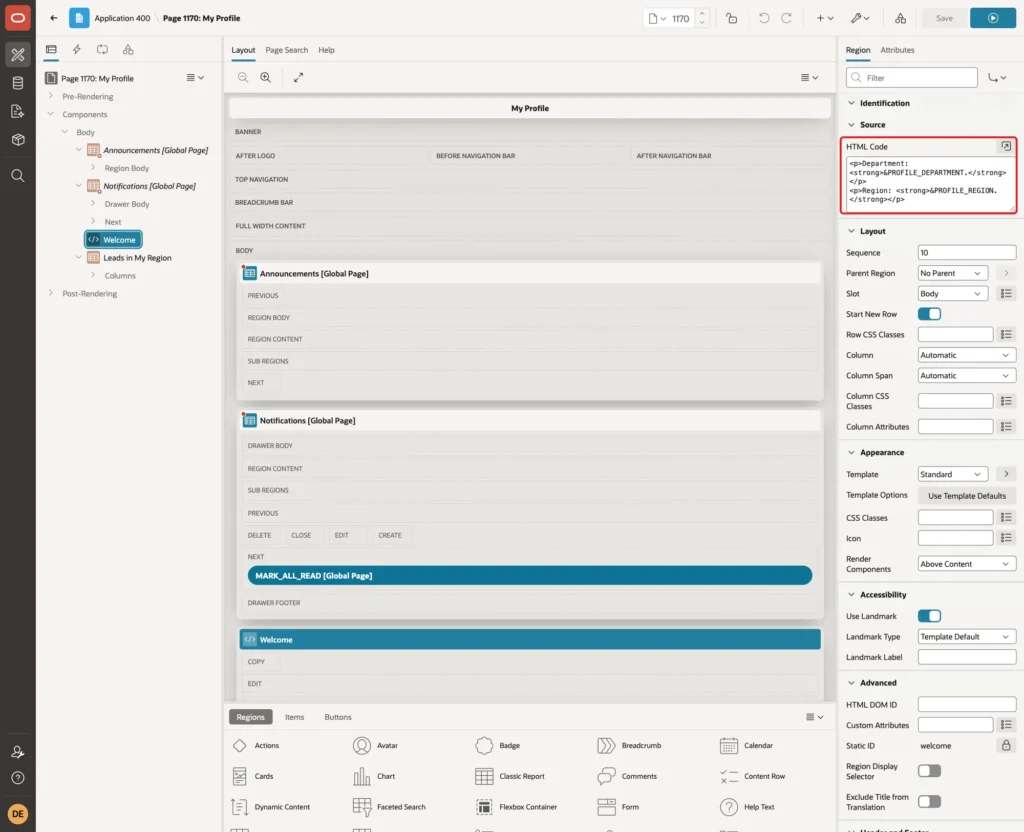Viewport: 1024px width, 832px height.
Task: Switch to the Attributes tab
Action: (x=897, y=50)
